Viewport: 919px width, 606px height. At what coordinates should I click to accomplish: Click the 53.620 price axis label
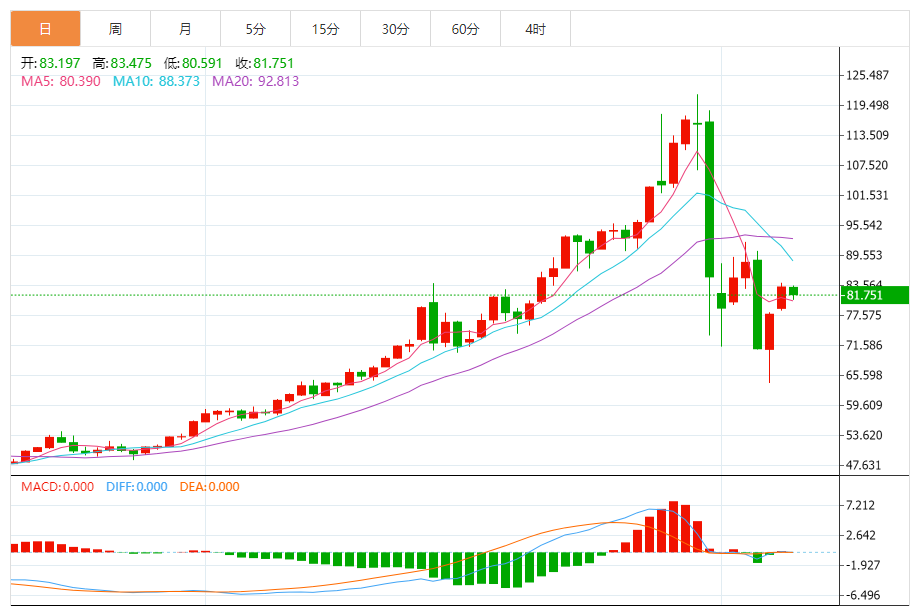tap(864, 435)
